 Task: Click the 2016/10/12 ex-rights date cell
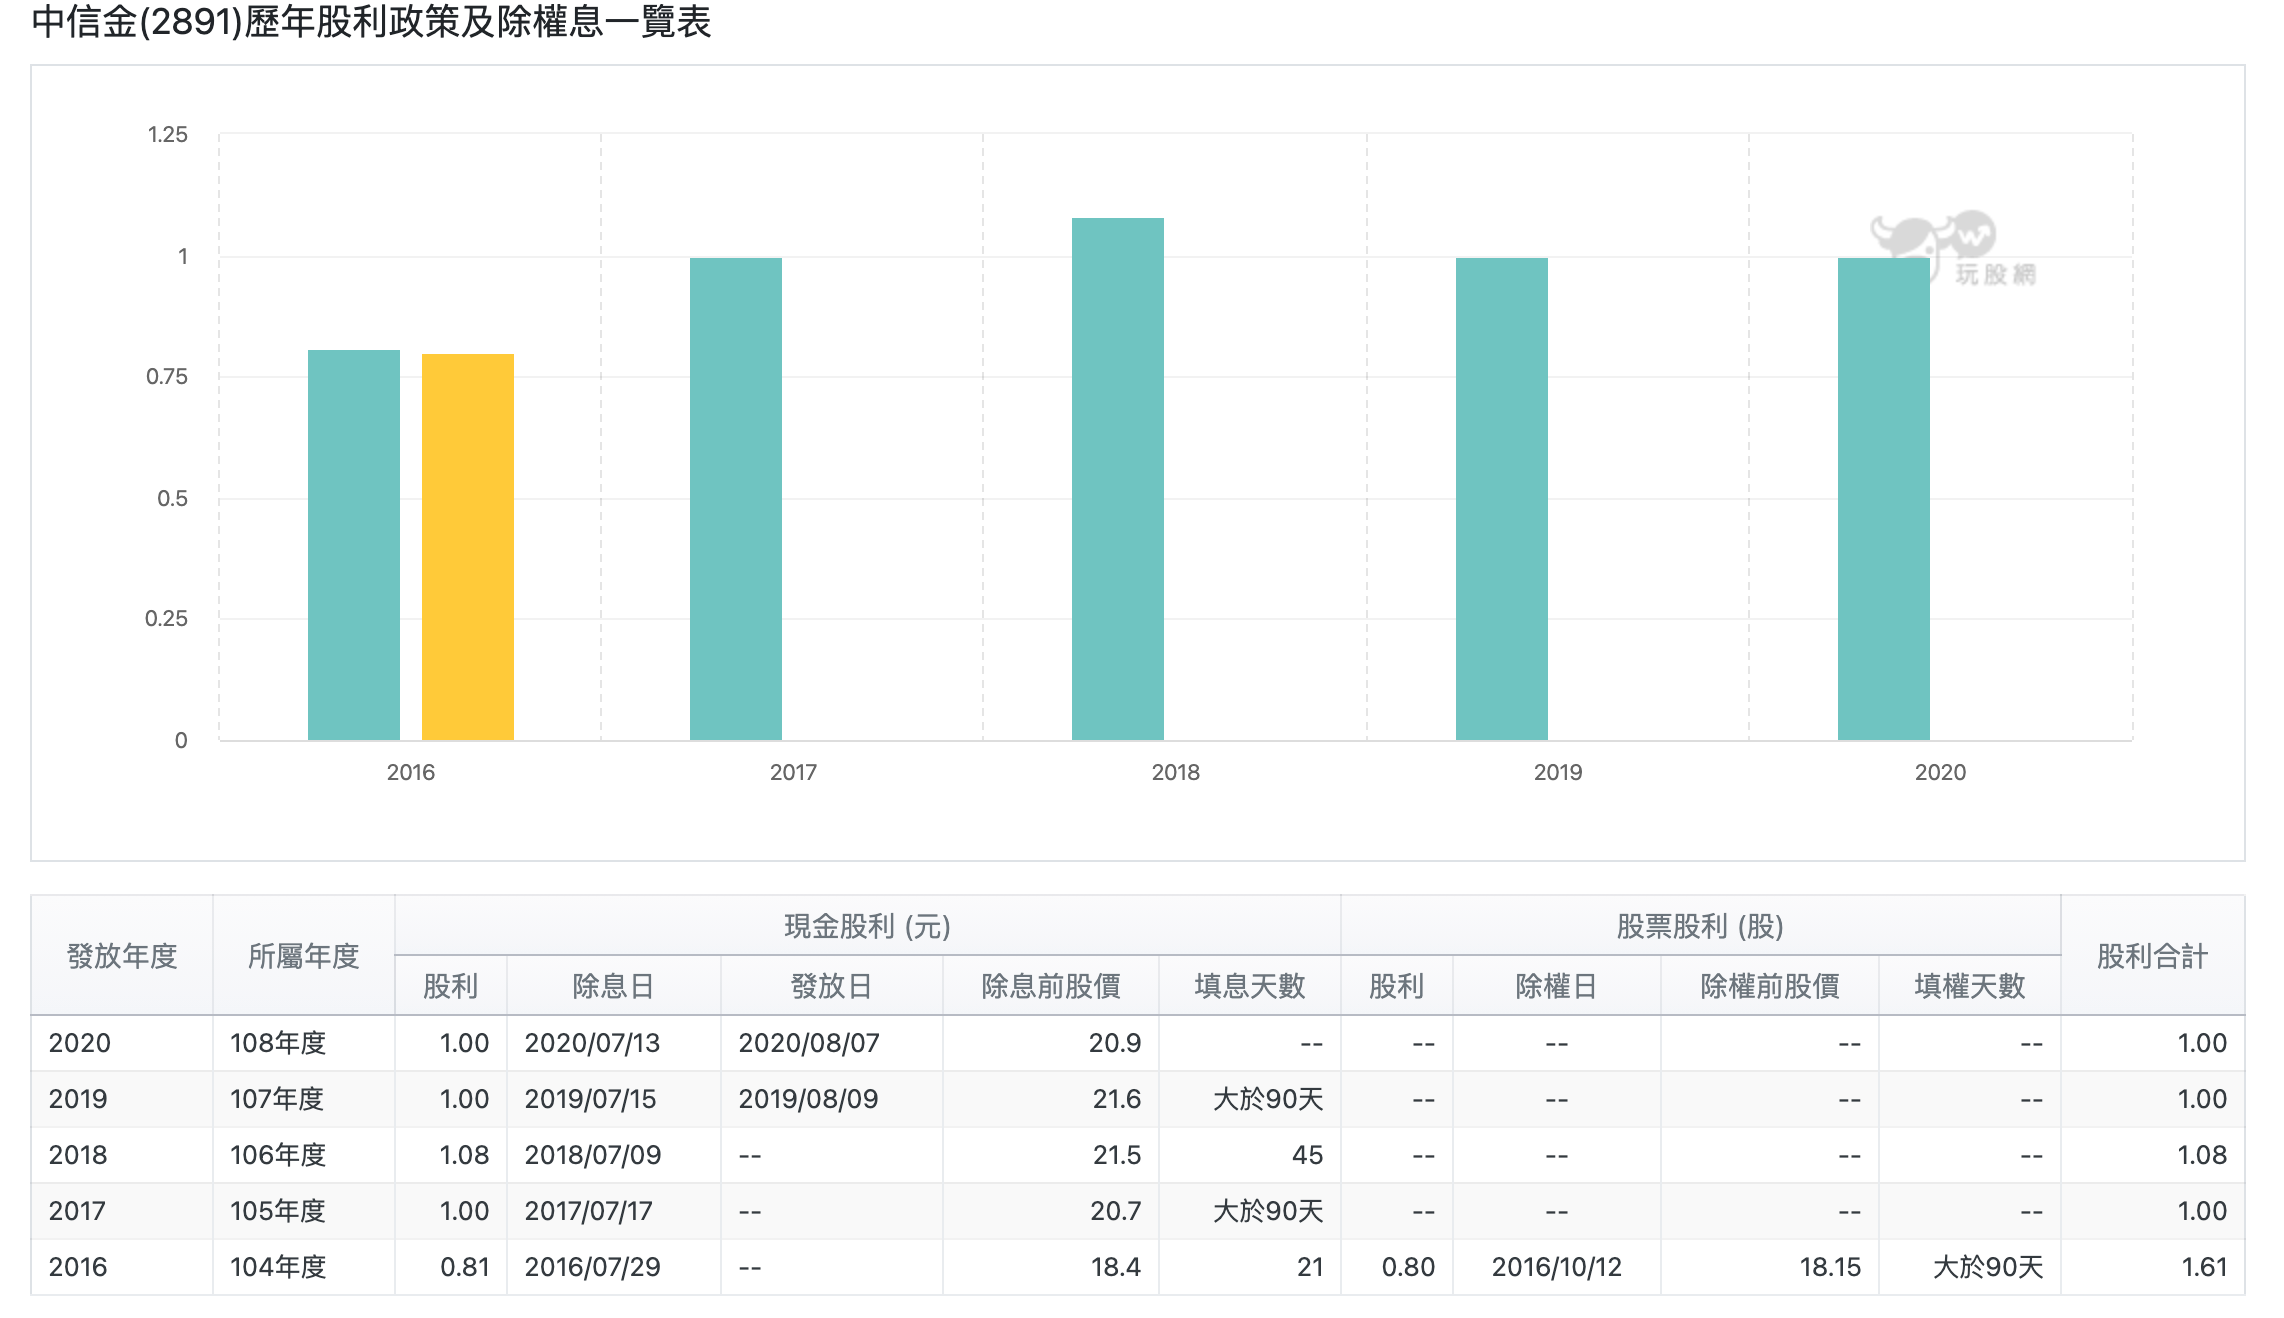(1556, 1267)
